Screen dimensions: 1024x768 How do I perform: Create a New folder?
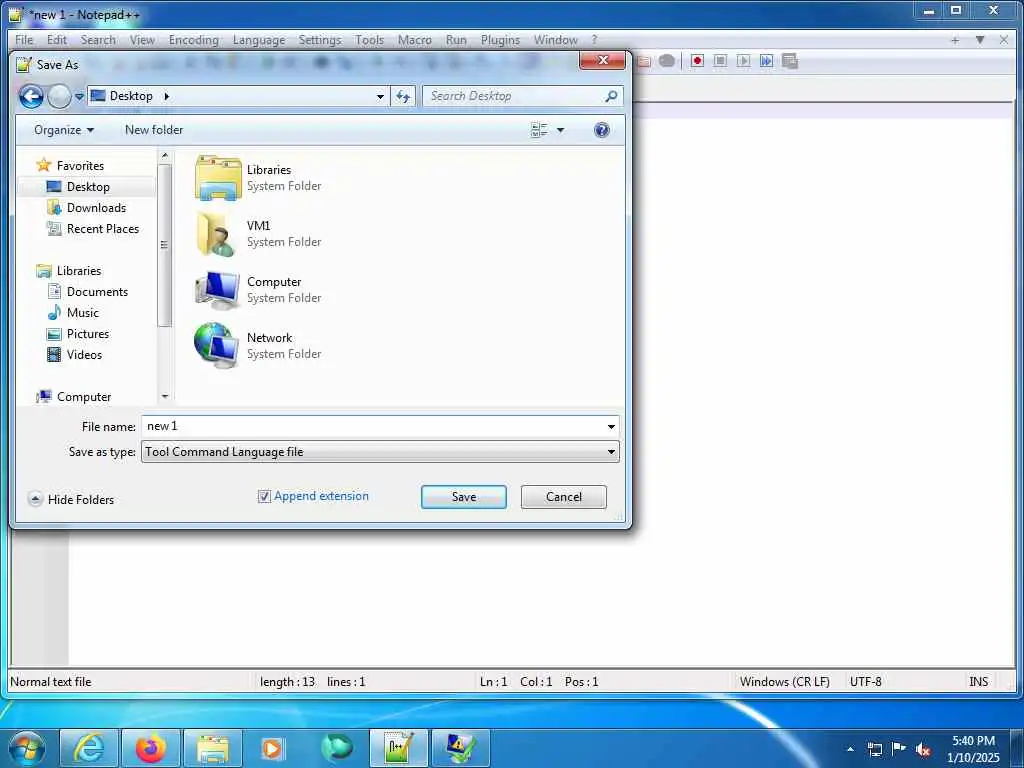tap(154, 130)
